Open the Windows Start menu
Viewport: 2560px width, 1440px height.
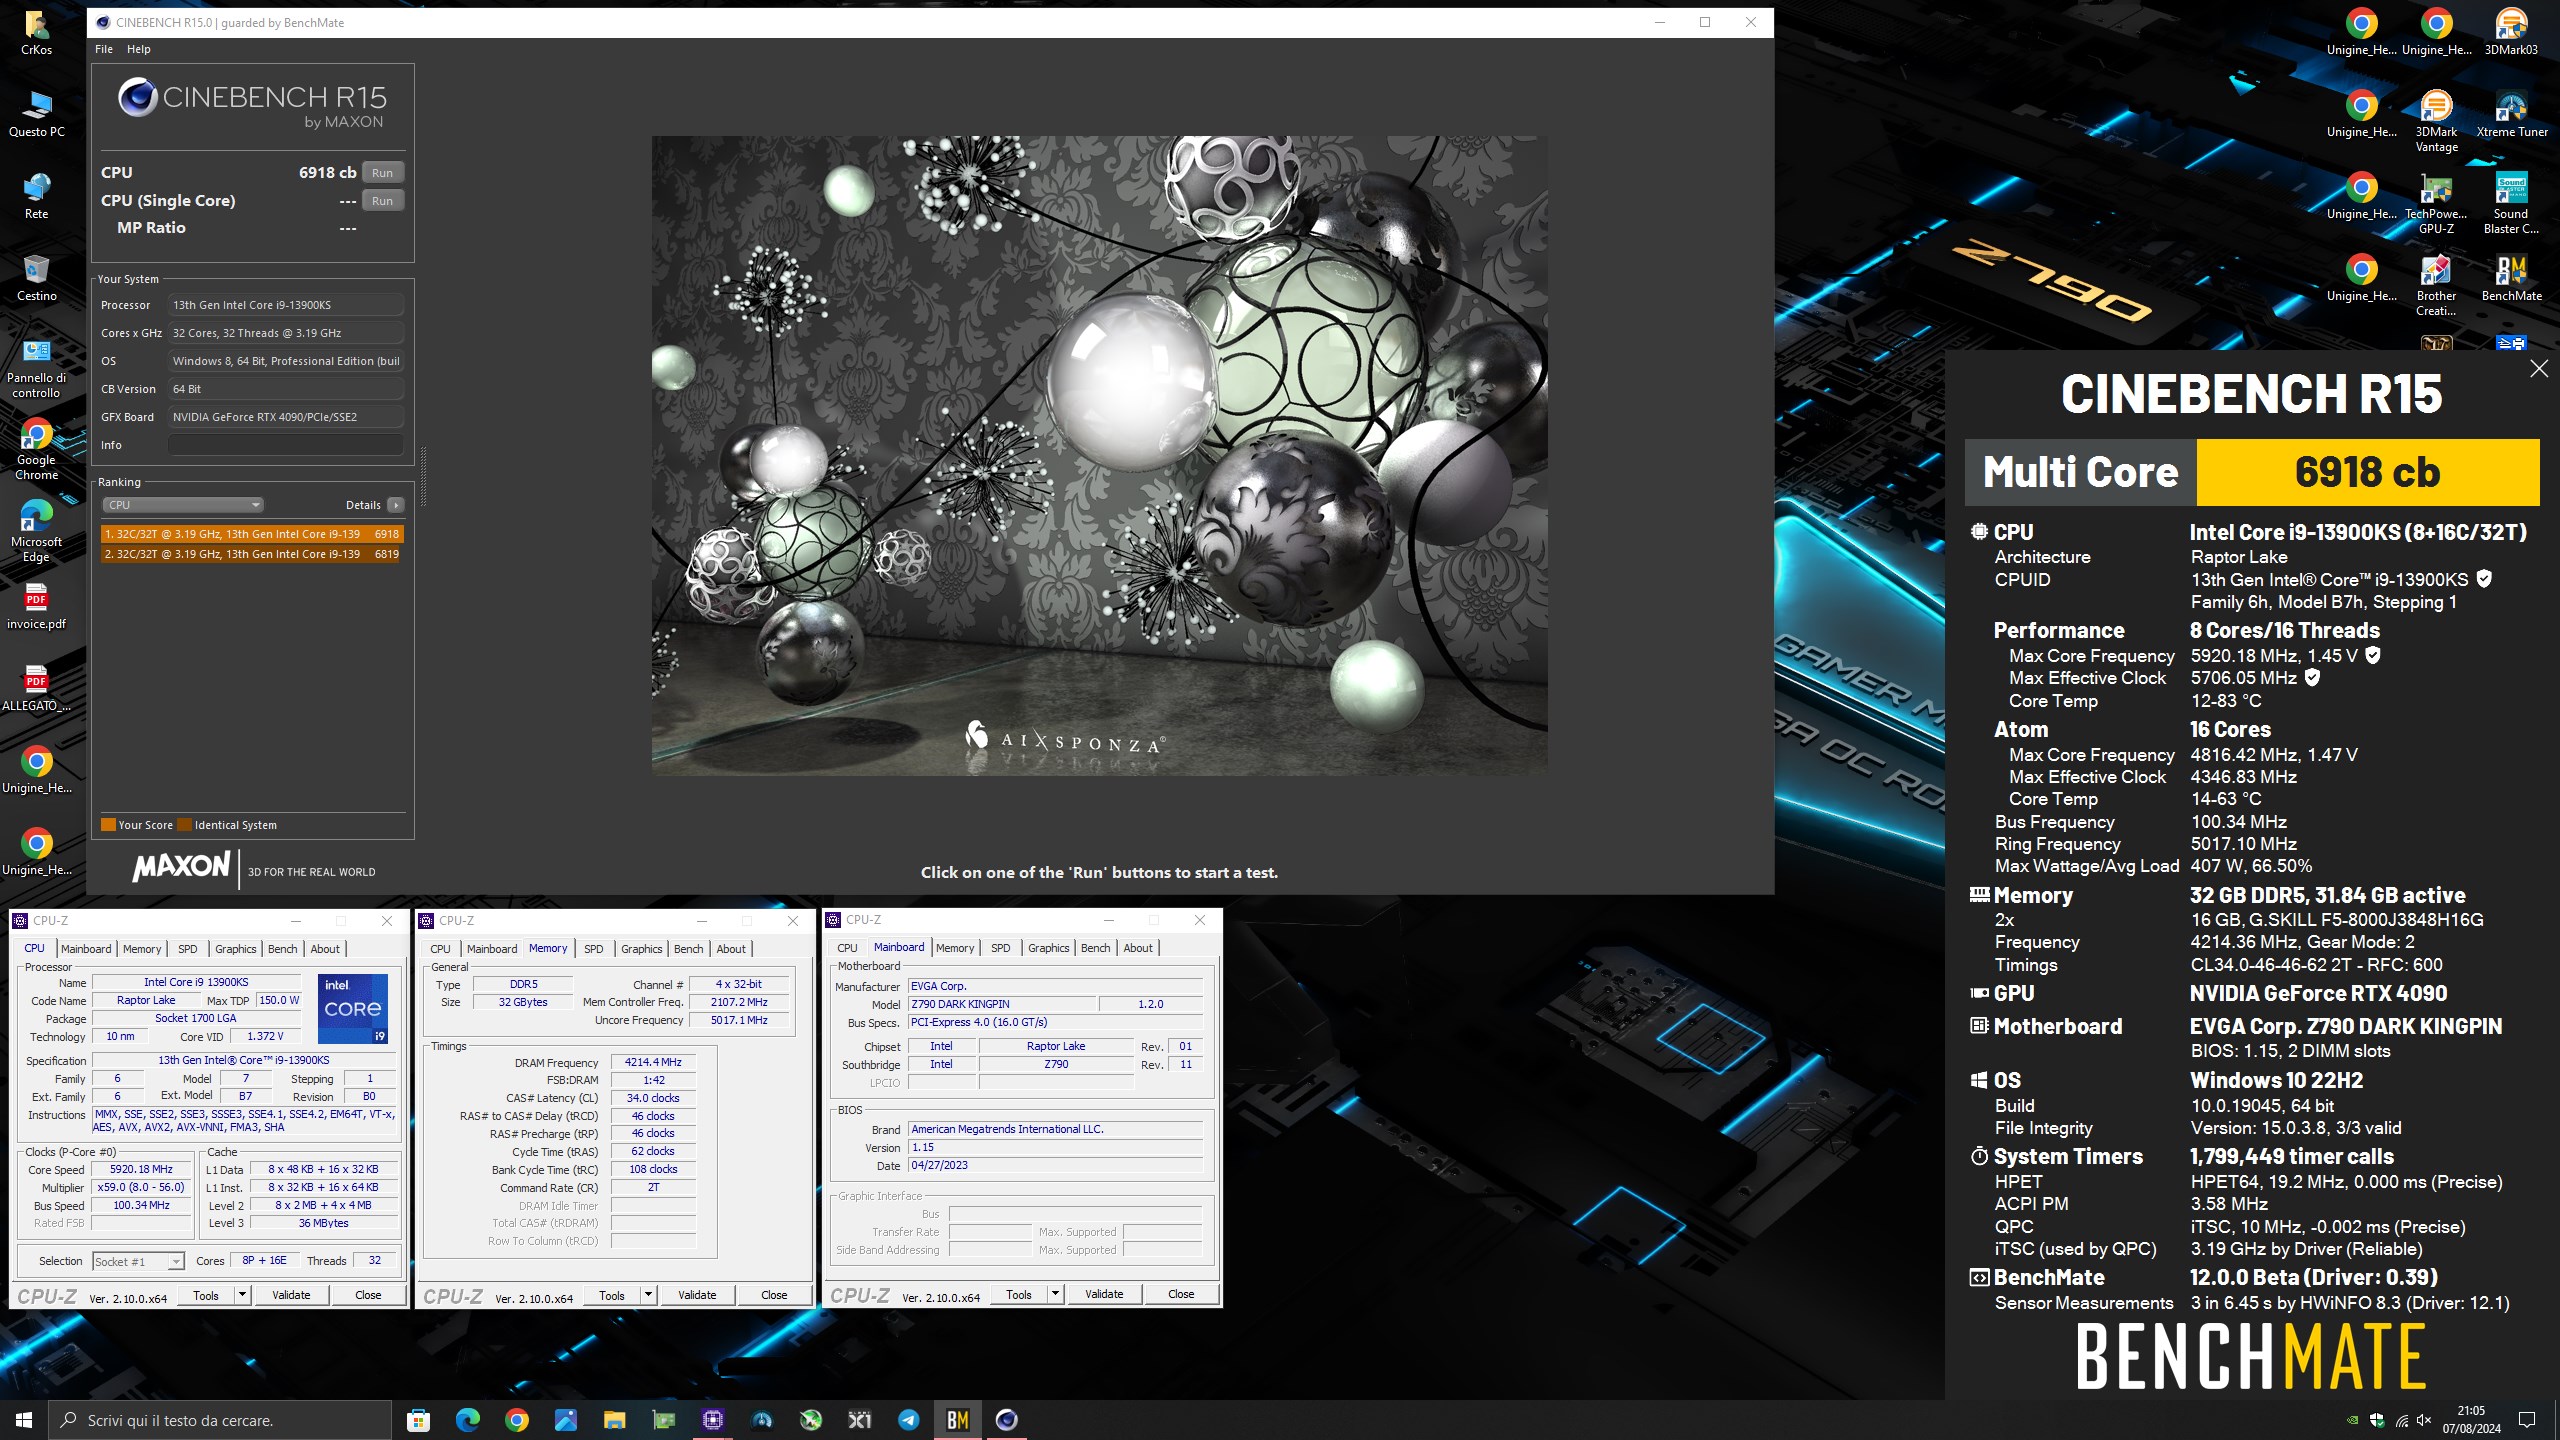(24, 1420)
